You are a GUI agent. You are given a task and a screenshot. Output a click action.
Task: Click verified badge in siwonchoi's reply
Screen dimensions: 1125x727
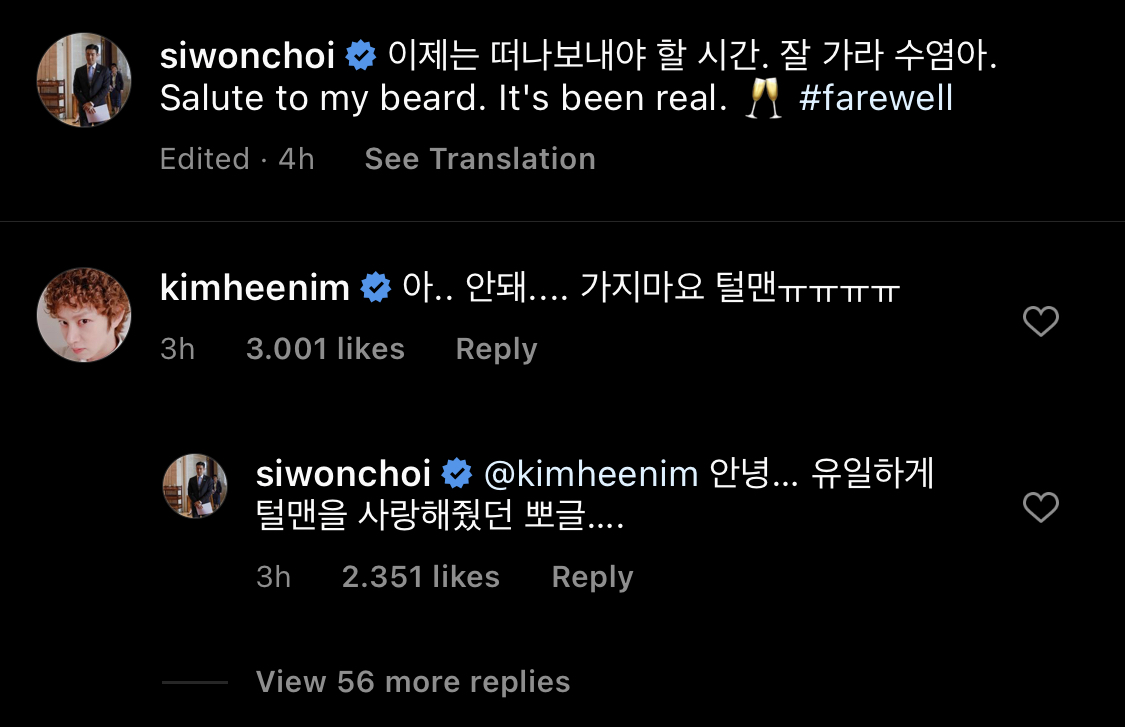click(x=456, y=474)
